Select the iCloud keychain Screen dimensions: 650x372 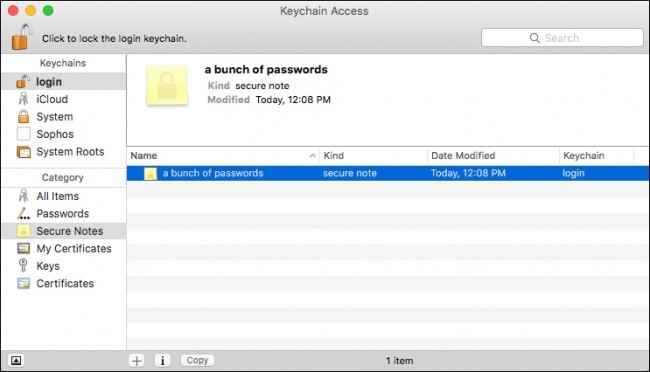(x=63, y=99)
